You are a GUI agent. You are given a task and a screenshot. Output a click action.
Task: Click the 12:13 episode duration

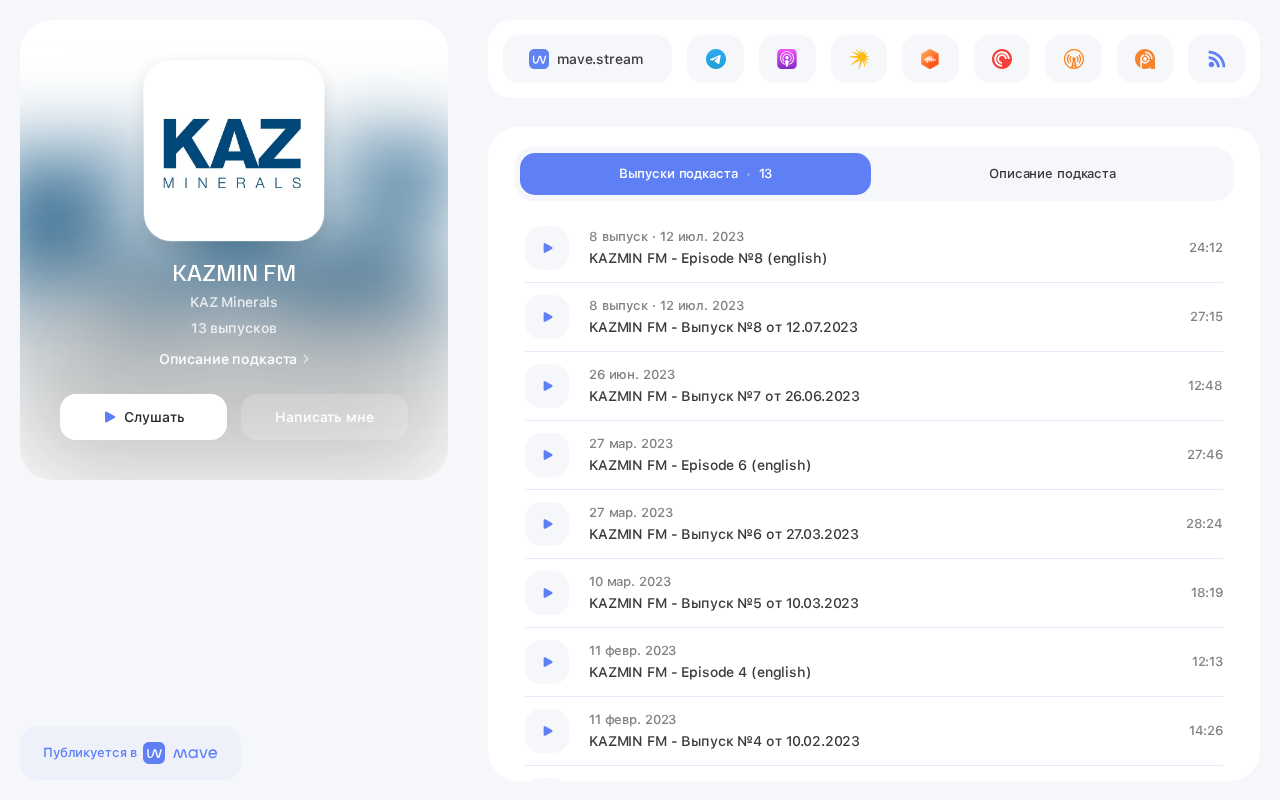click(x=1207, y=662)
